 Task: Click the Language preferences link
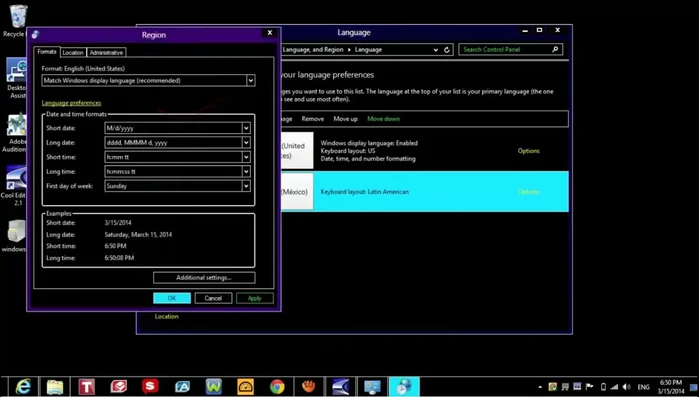[x=71, y=103]
